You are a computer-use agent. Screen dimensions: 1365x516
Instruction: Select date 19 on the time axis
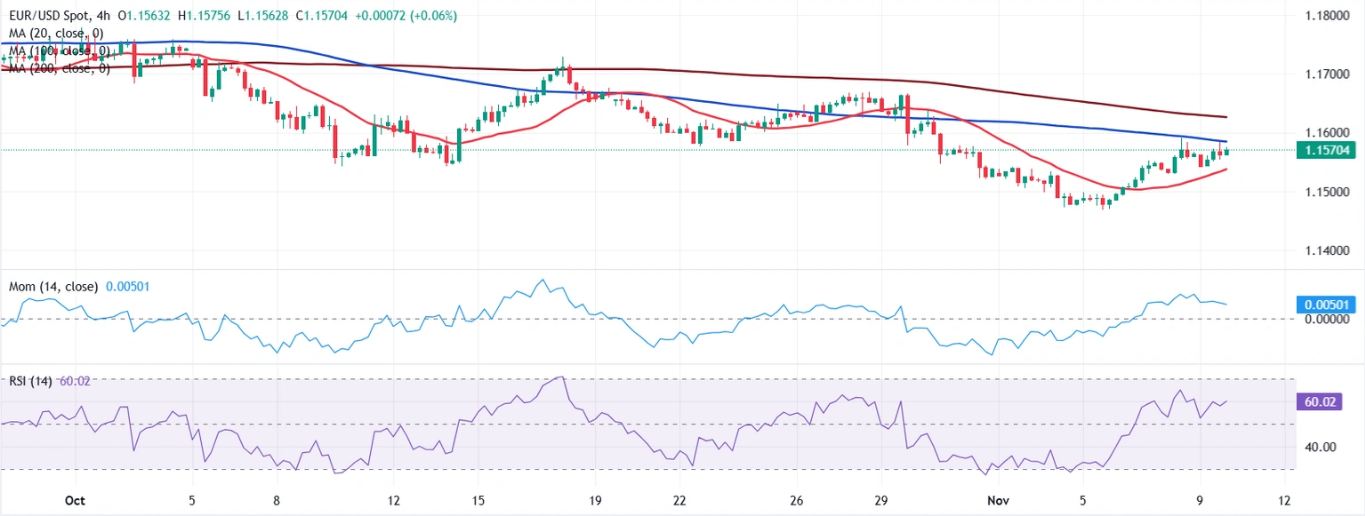point(595,500)
